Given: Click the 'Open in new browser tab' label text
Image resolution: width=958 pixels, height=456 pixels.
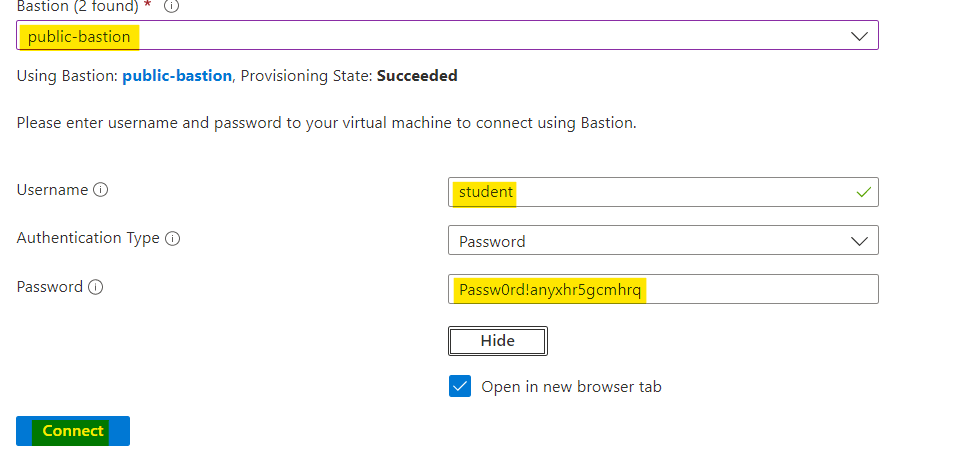Looking at the screenshot, I should 571,387.
